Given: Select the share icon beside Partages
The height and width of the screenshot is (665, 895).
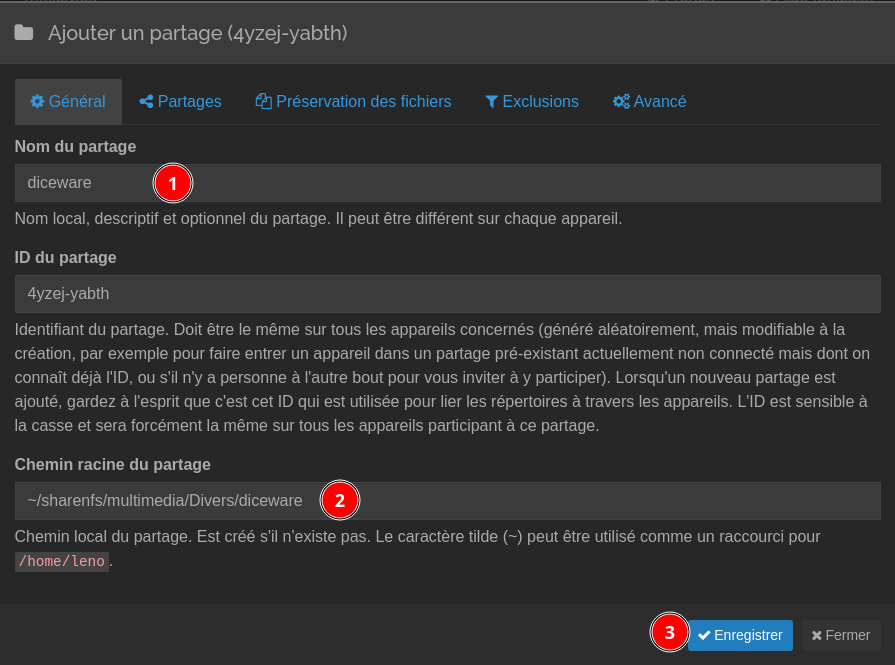Looking at the screenshot, I should pyautogui.click(x=145, y=101).
